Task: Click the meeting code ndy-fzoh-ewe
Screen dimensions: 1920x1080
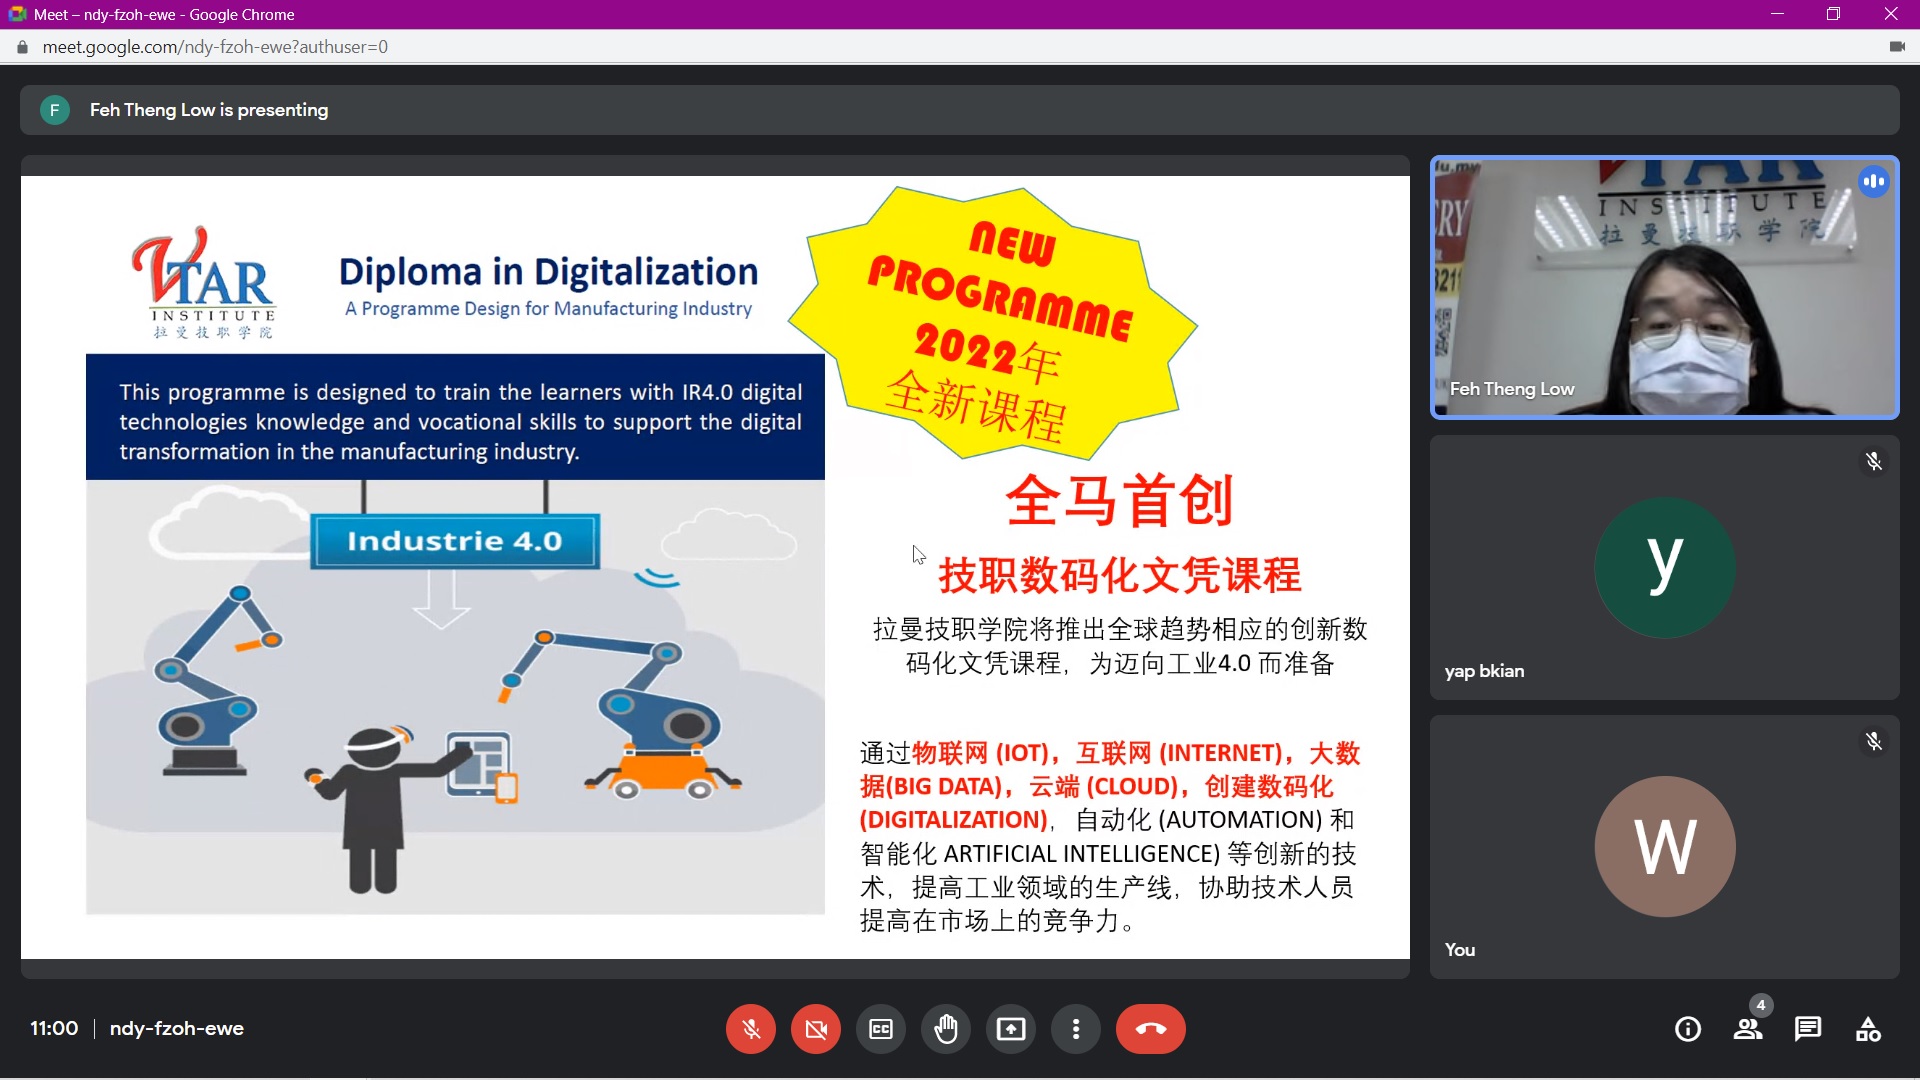Action: (x=177, y=1028)
